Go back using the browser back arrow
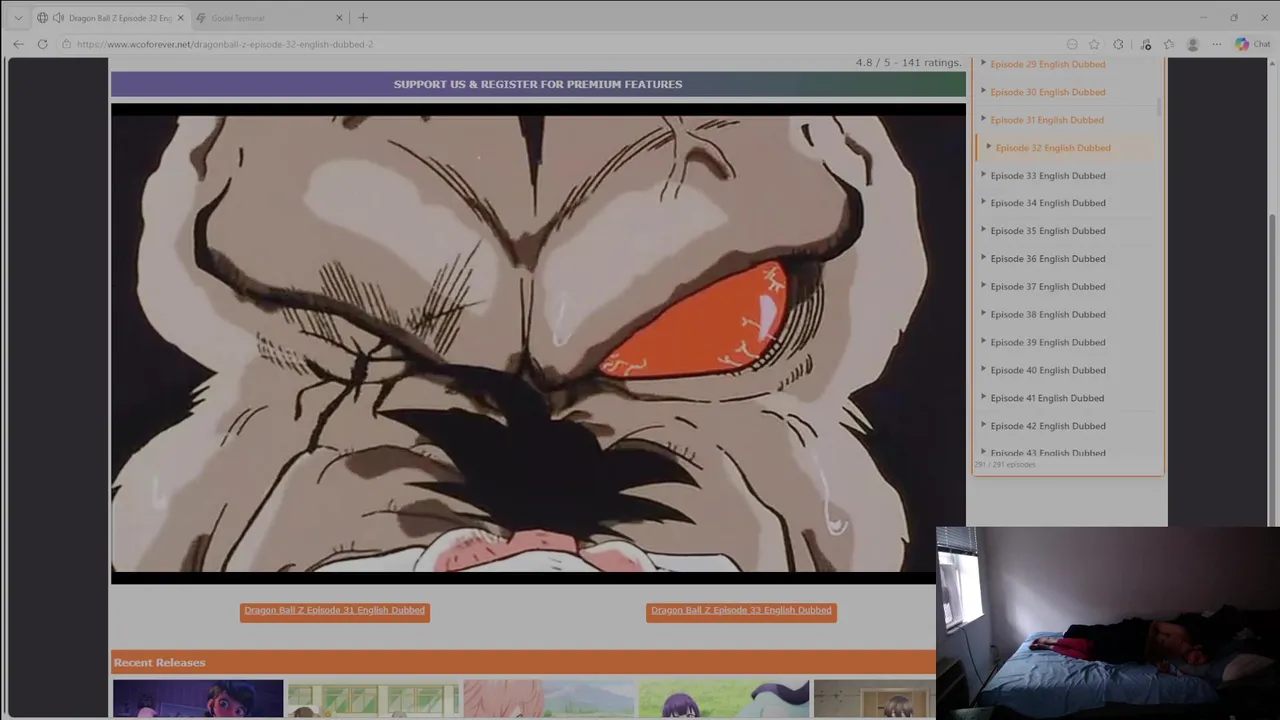The image size is (1280, 720). [x=18, y=44]
